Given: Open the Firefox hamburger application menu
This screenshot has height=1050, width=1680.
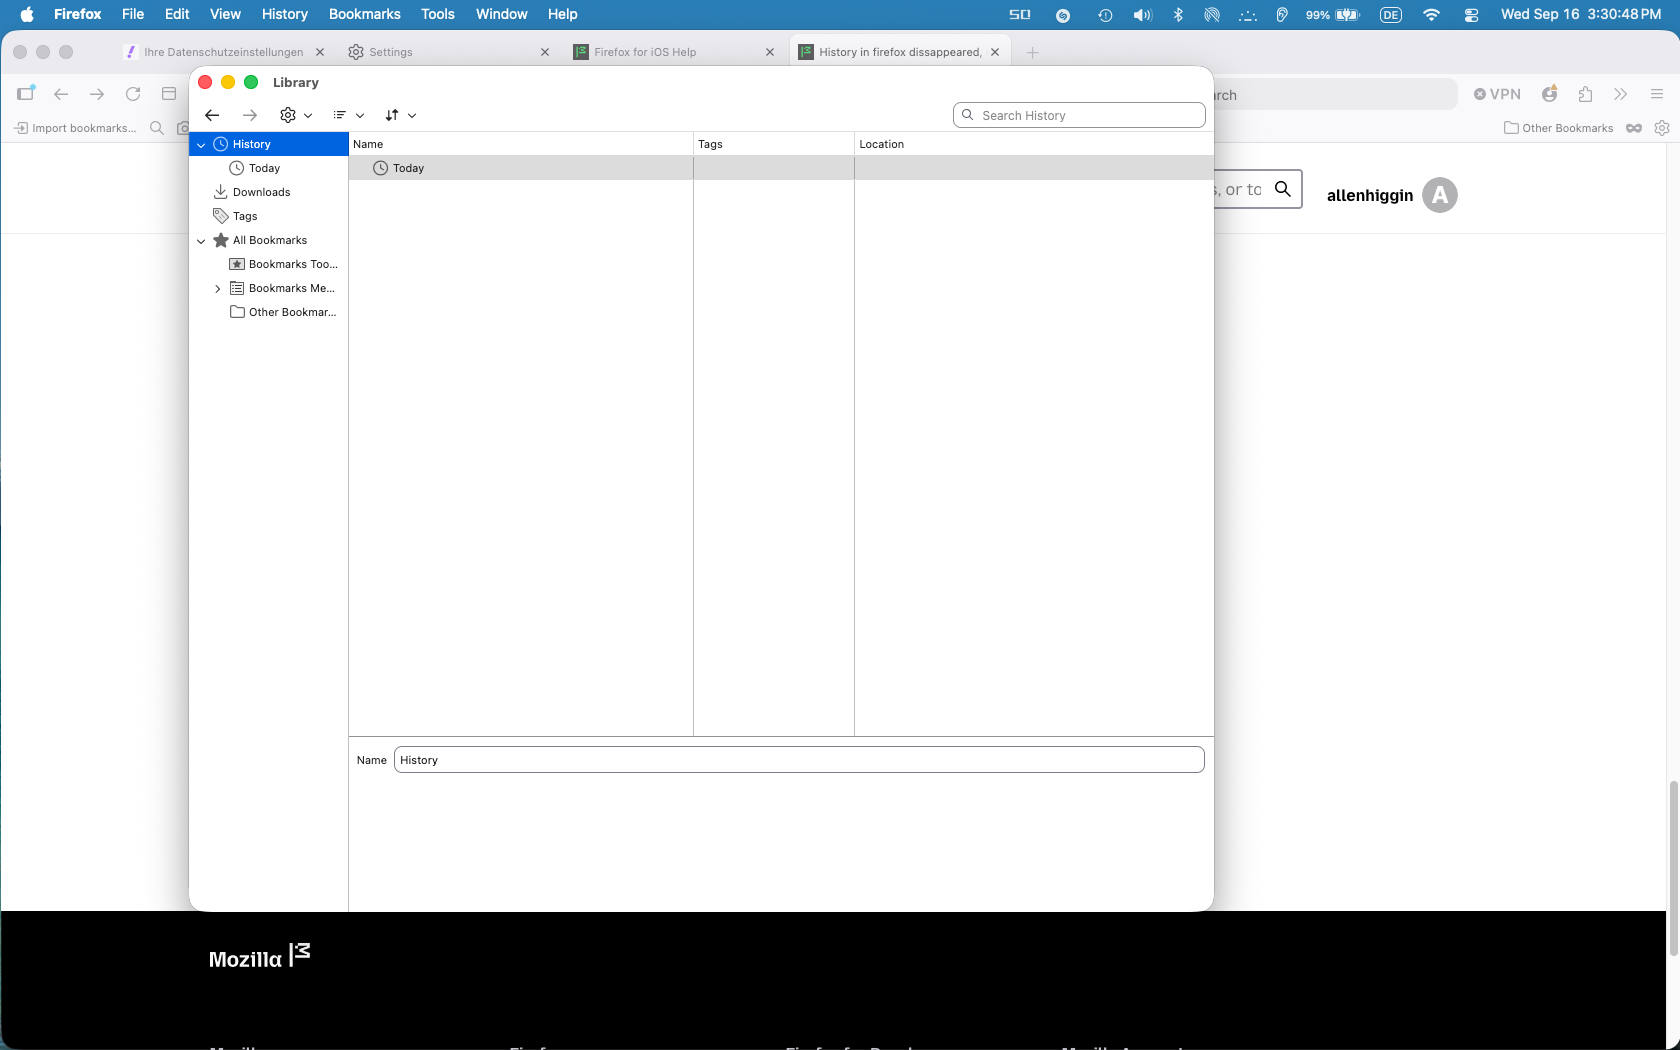Looking at the screenshot, I should pyautogui.click(x=1656, y=94).
